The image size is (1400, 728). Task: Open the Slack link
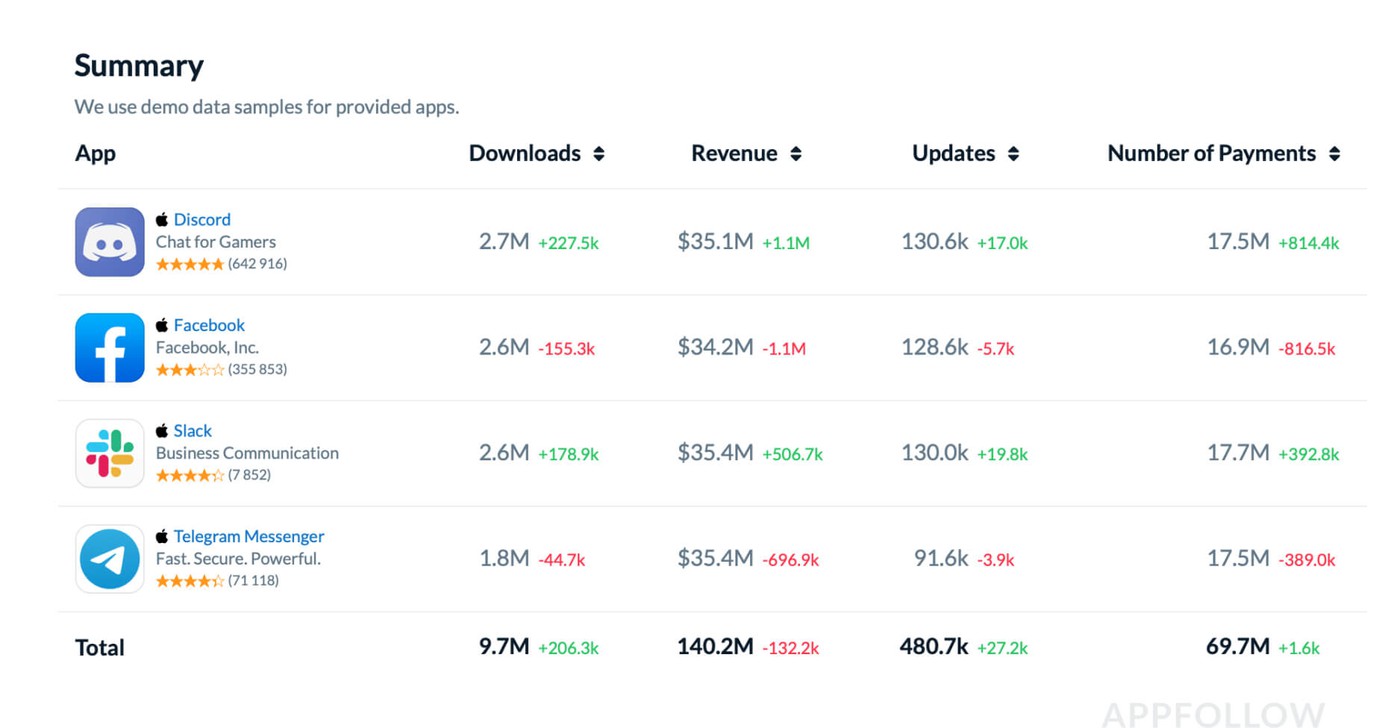[x=193, y=430]
